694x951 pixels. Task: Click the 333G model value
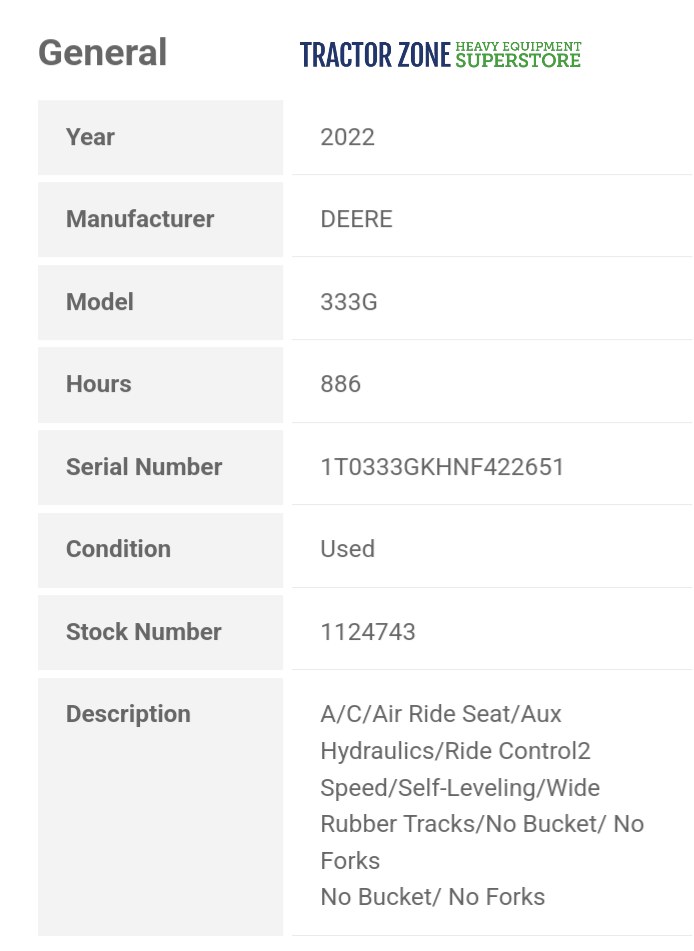pos(349,302)
